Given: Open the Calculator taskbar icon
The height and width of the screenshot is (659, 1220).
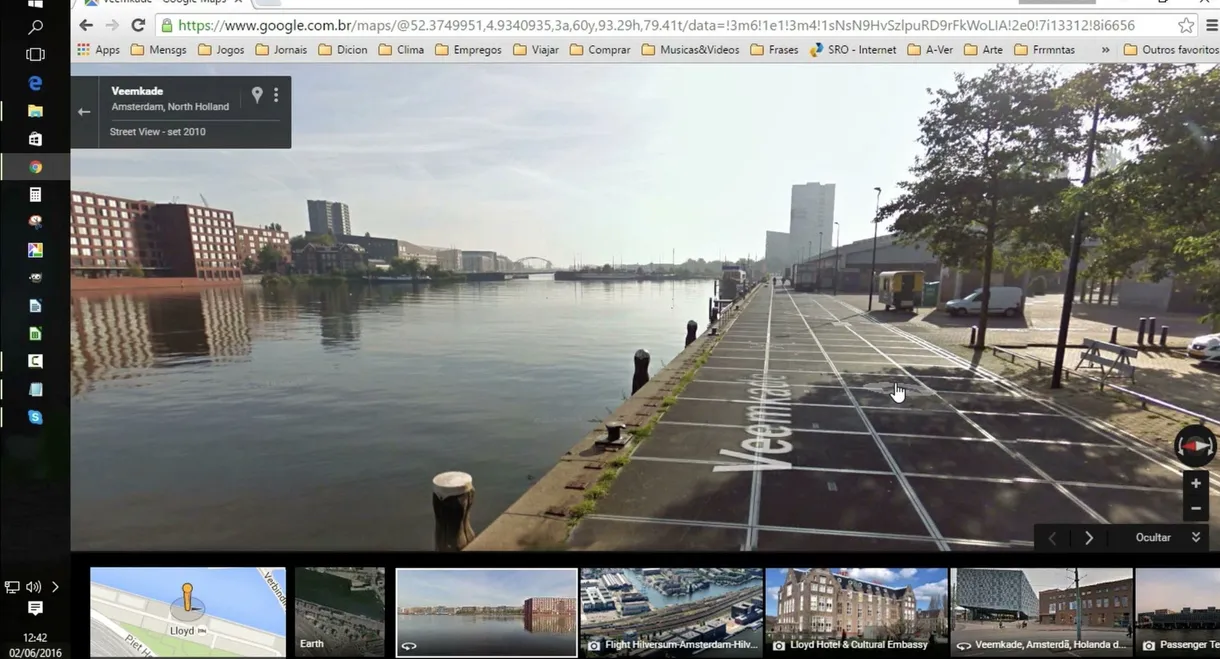Looking at the screenshot, I should [x=35, y=195].
